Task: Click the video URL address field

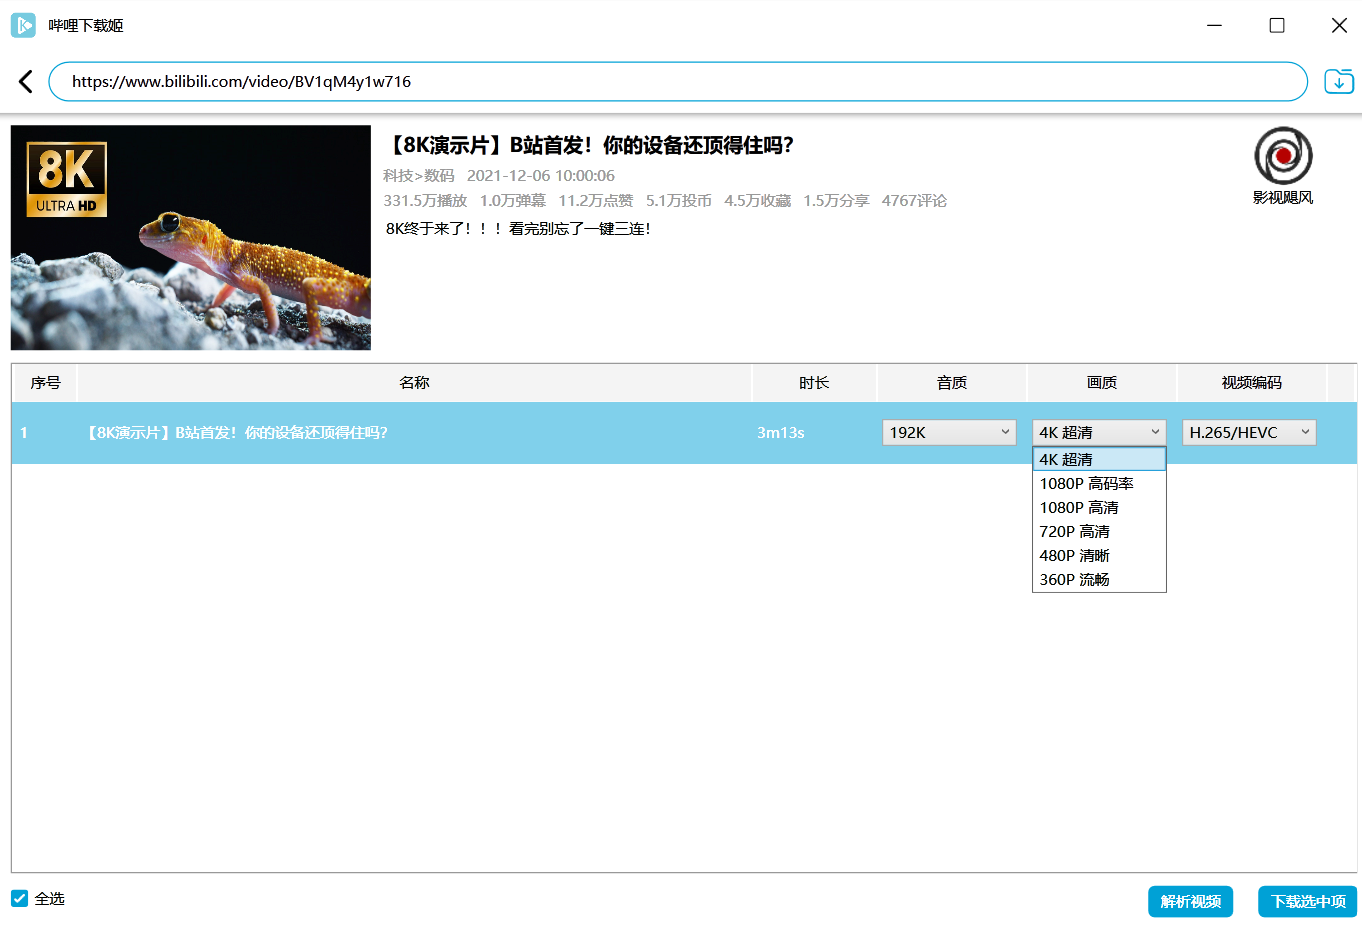Action: (x=678, y=82)
